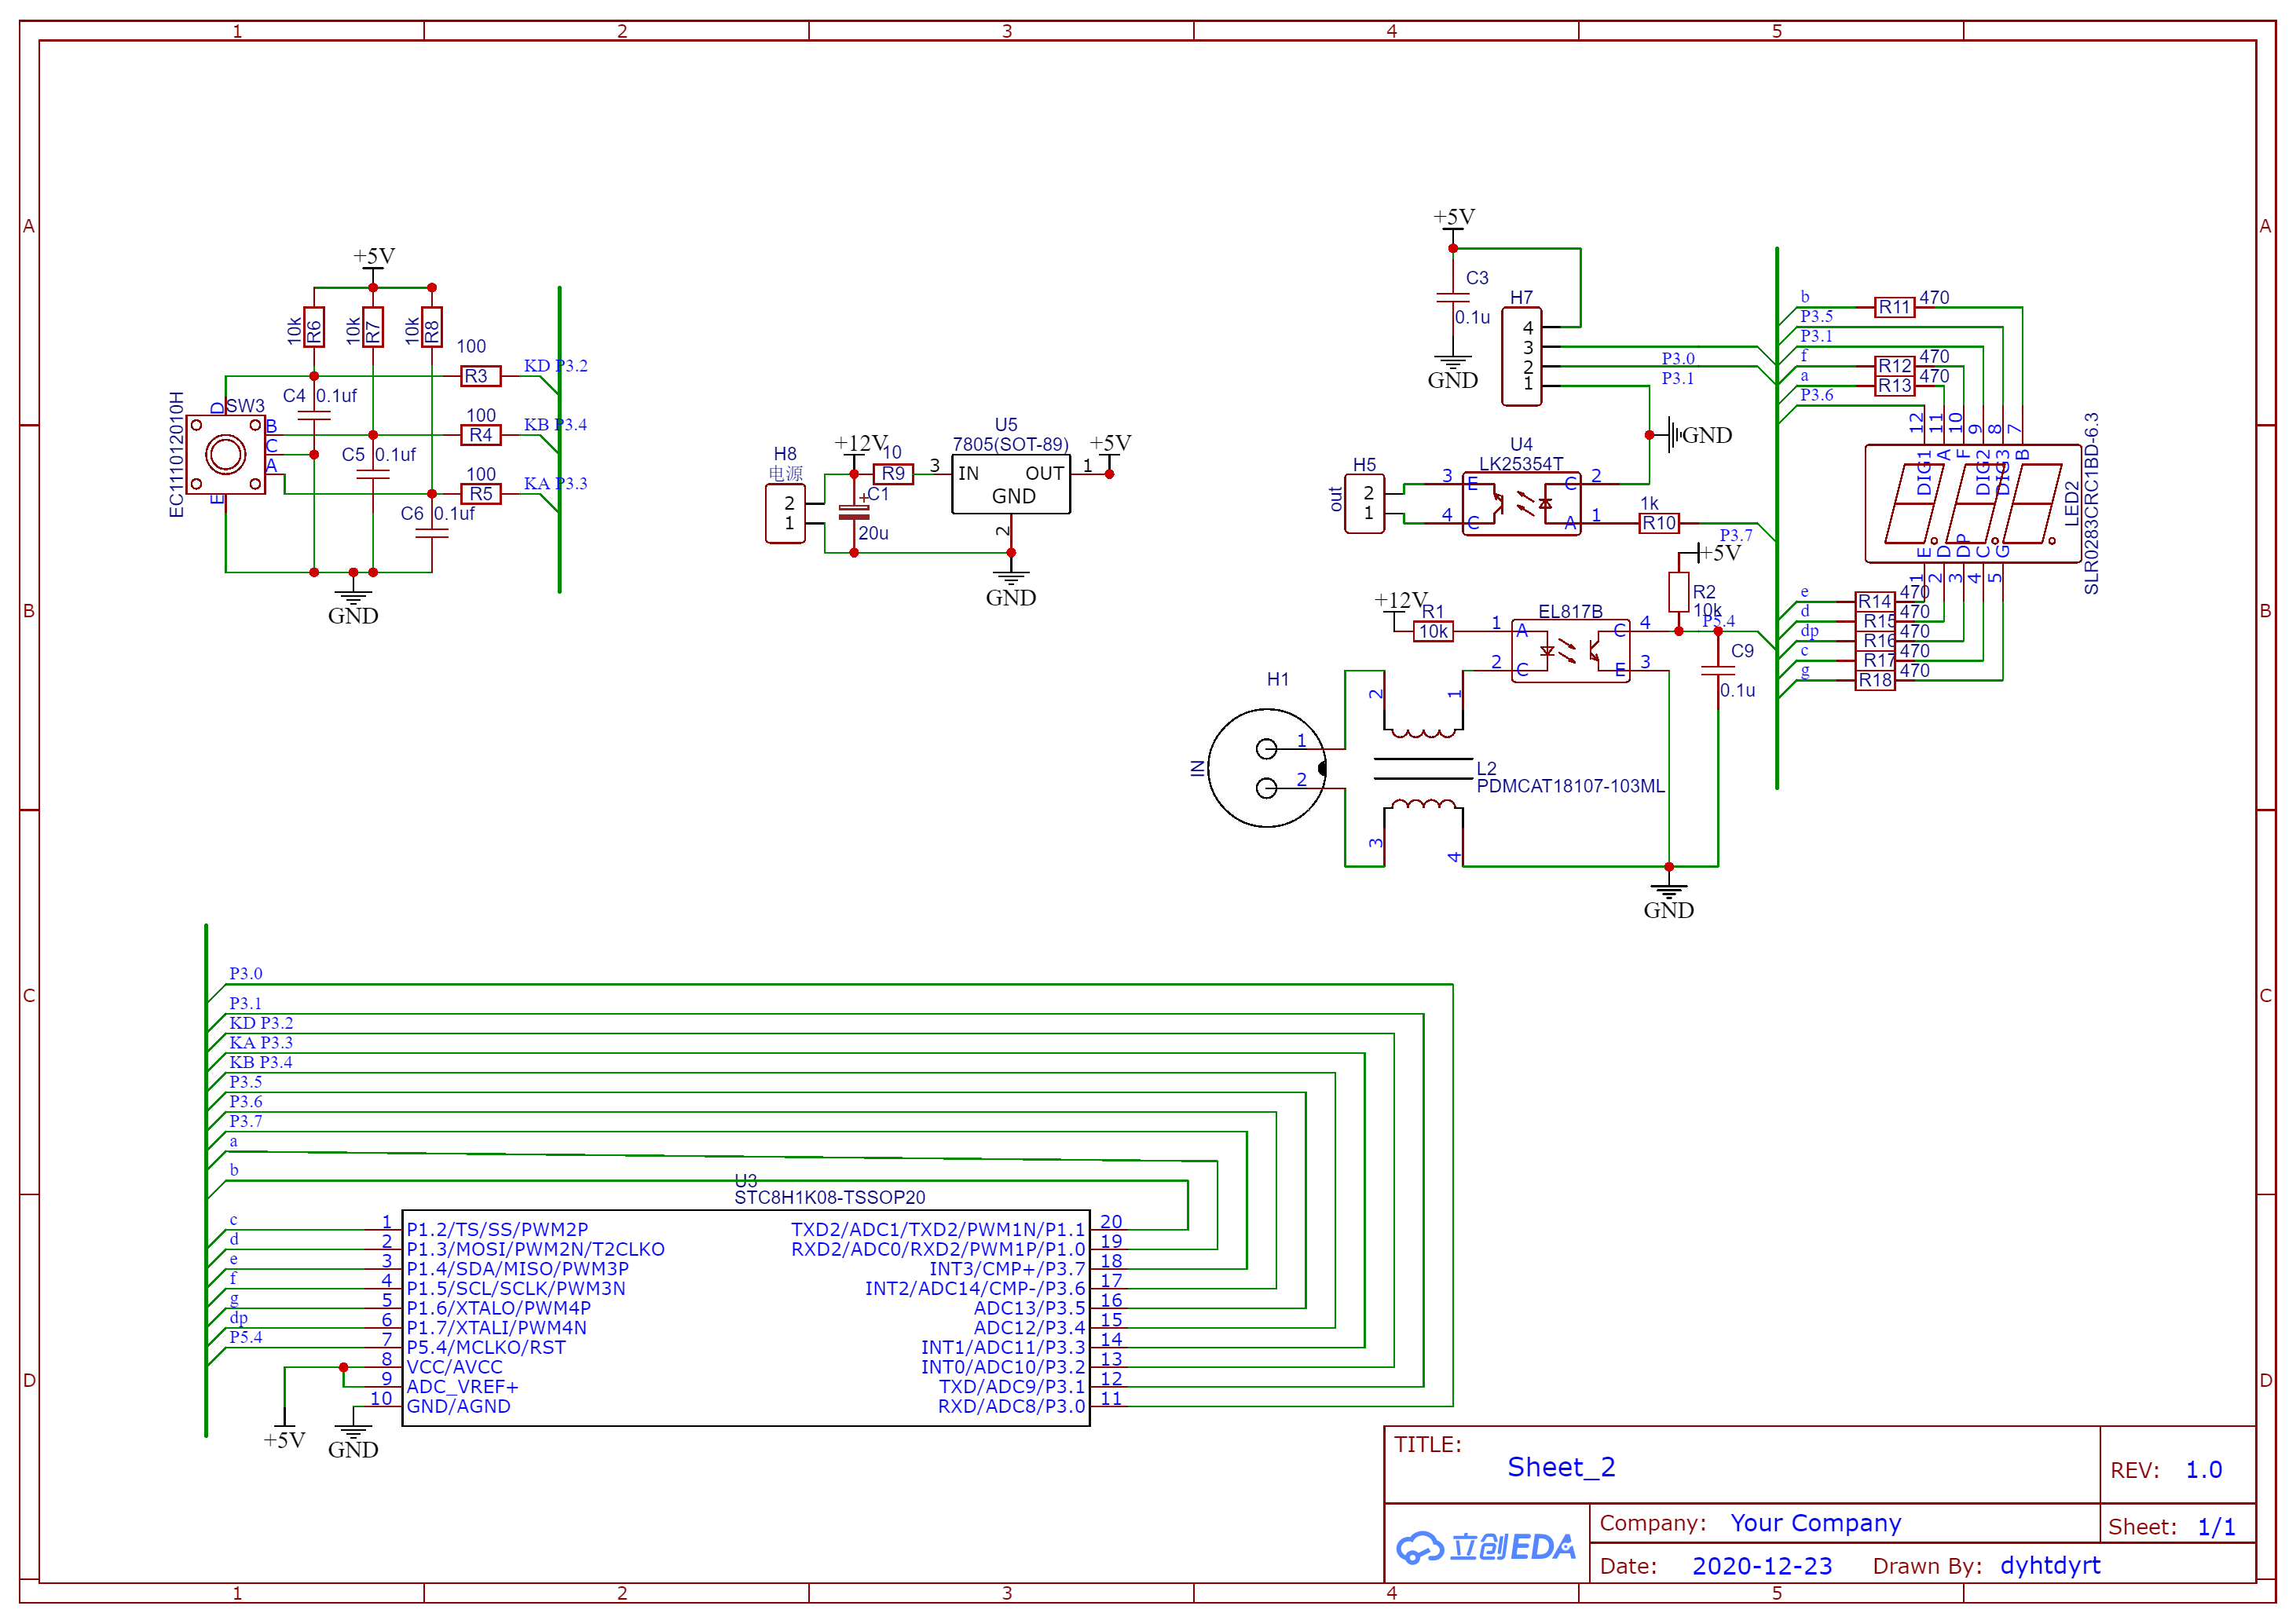Click the U5 7805 regulator block
Screen dimensions: 2296x1624
1010,484
